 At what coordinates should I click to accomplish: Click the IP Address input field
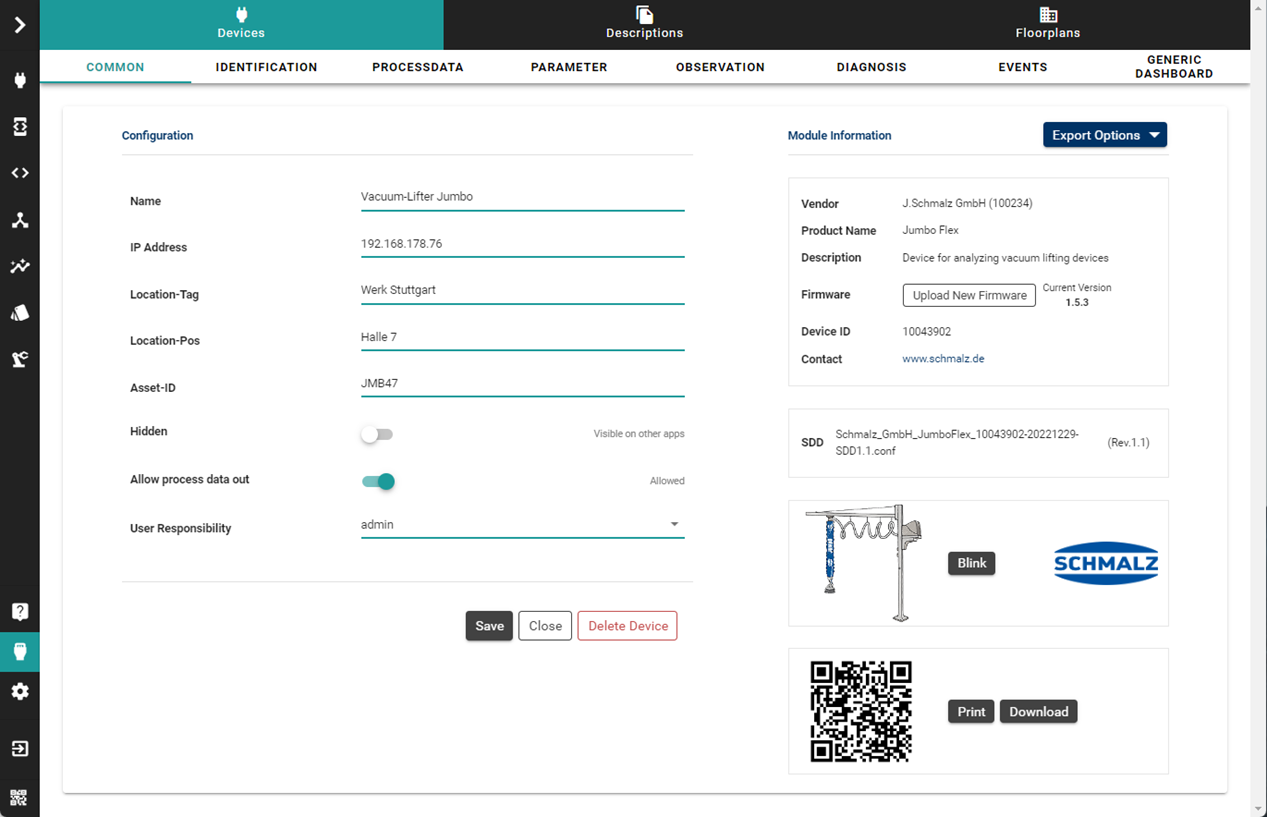tap(522, 244)
